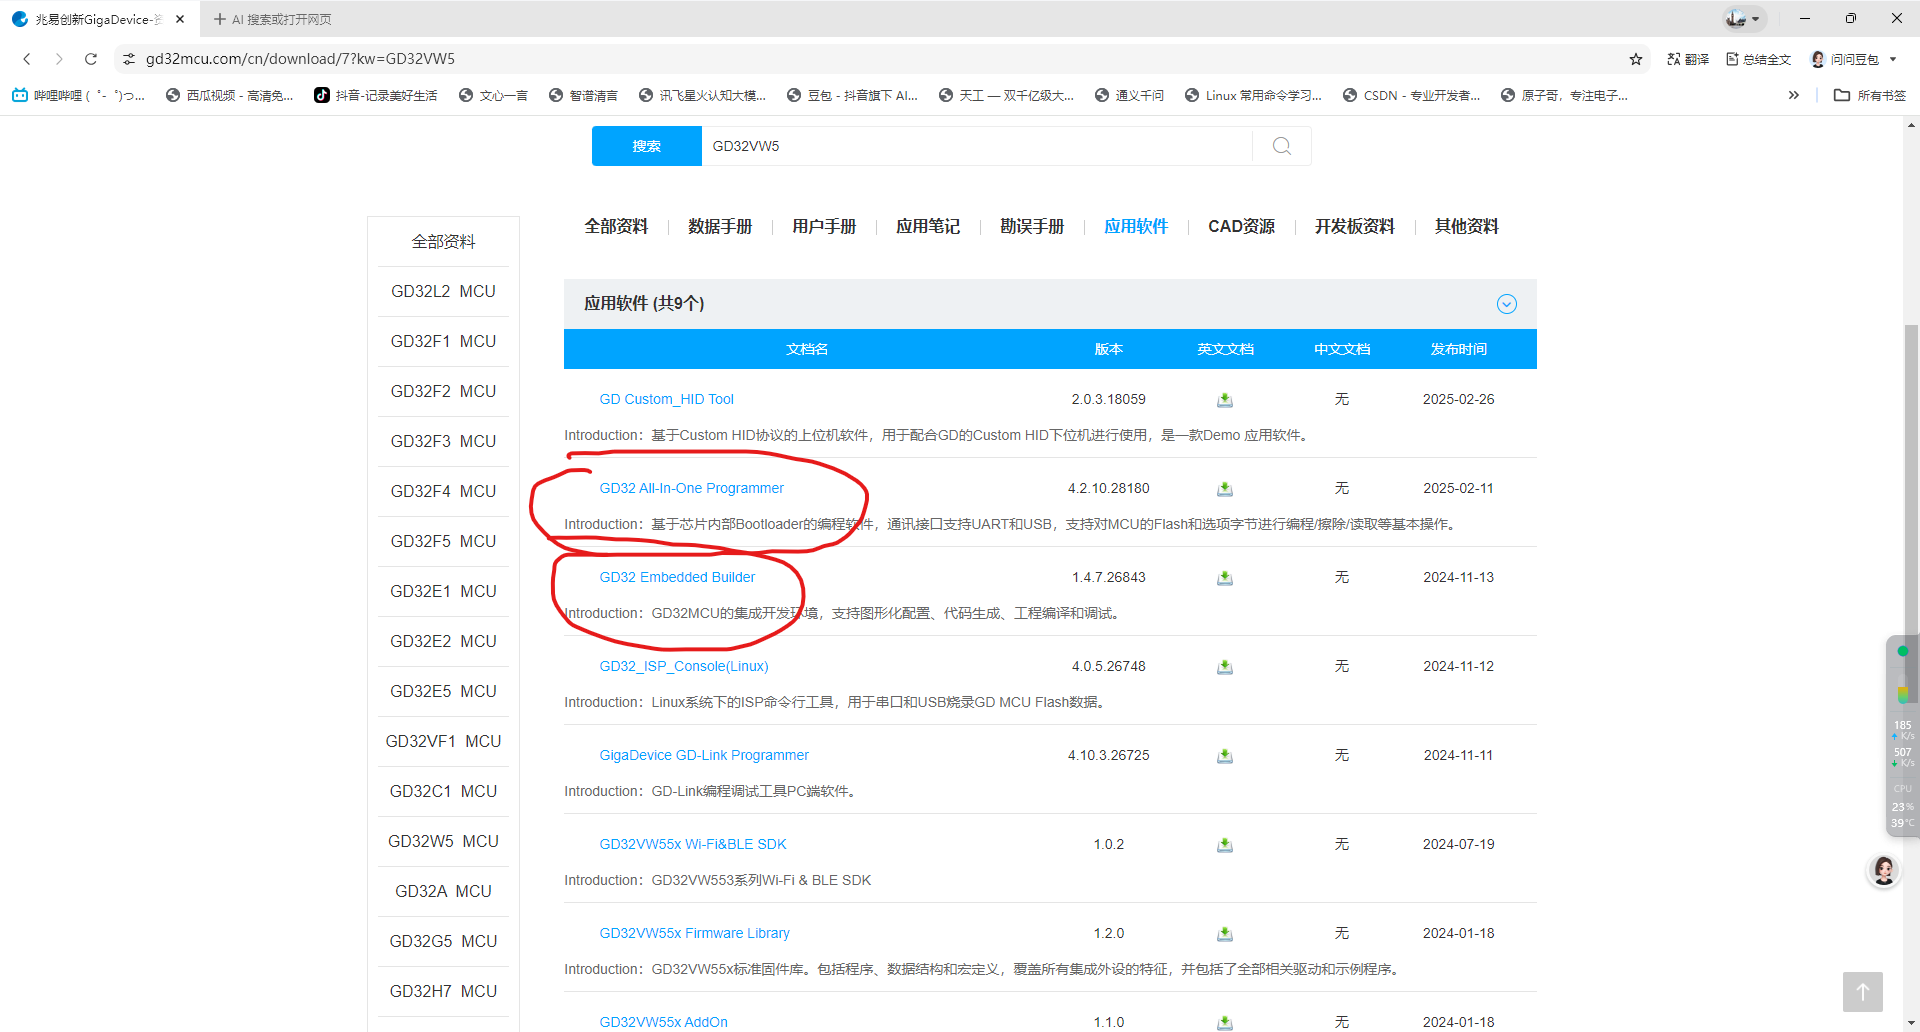Open 所有书签 folder

1870,96
